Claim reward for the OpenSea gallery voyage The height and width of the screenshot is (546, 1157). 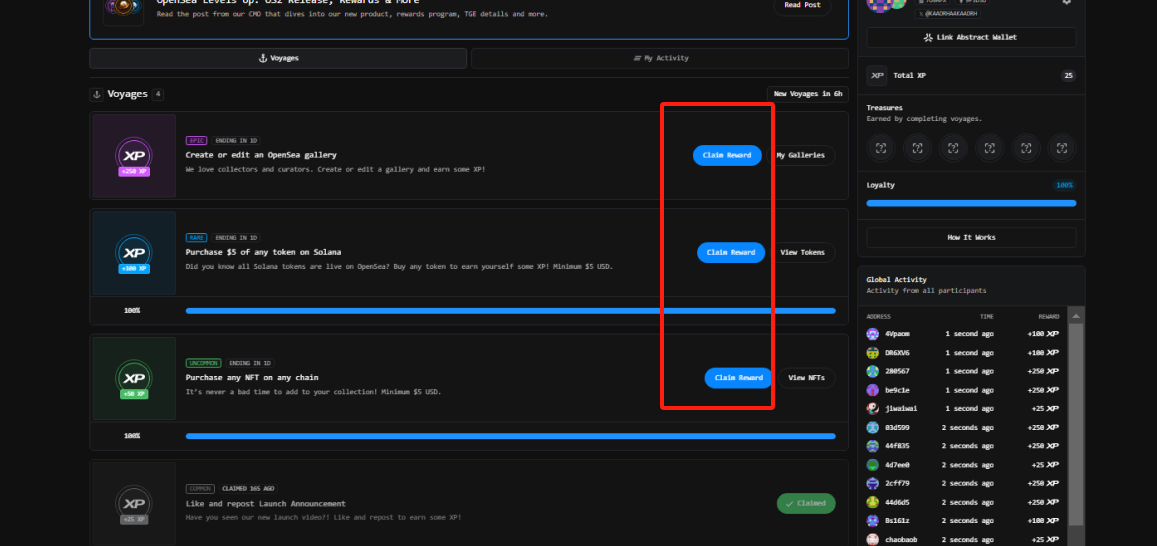[727, 156]
